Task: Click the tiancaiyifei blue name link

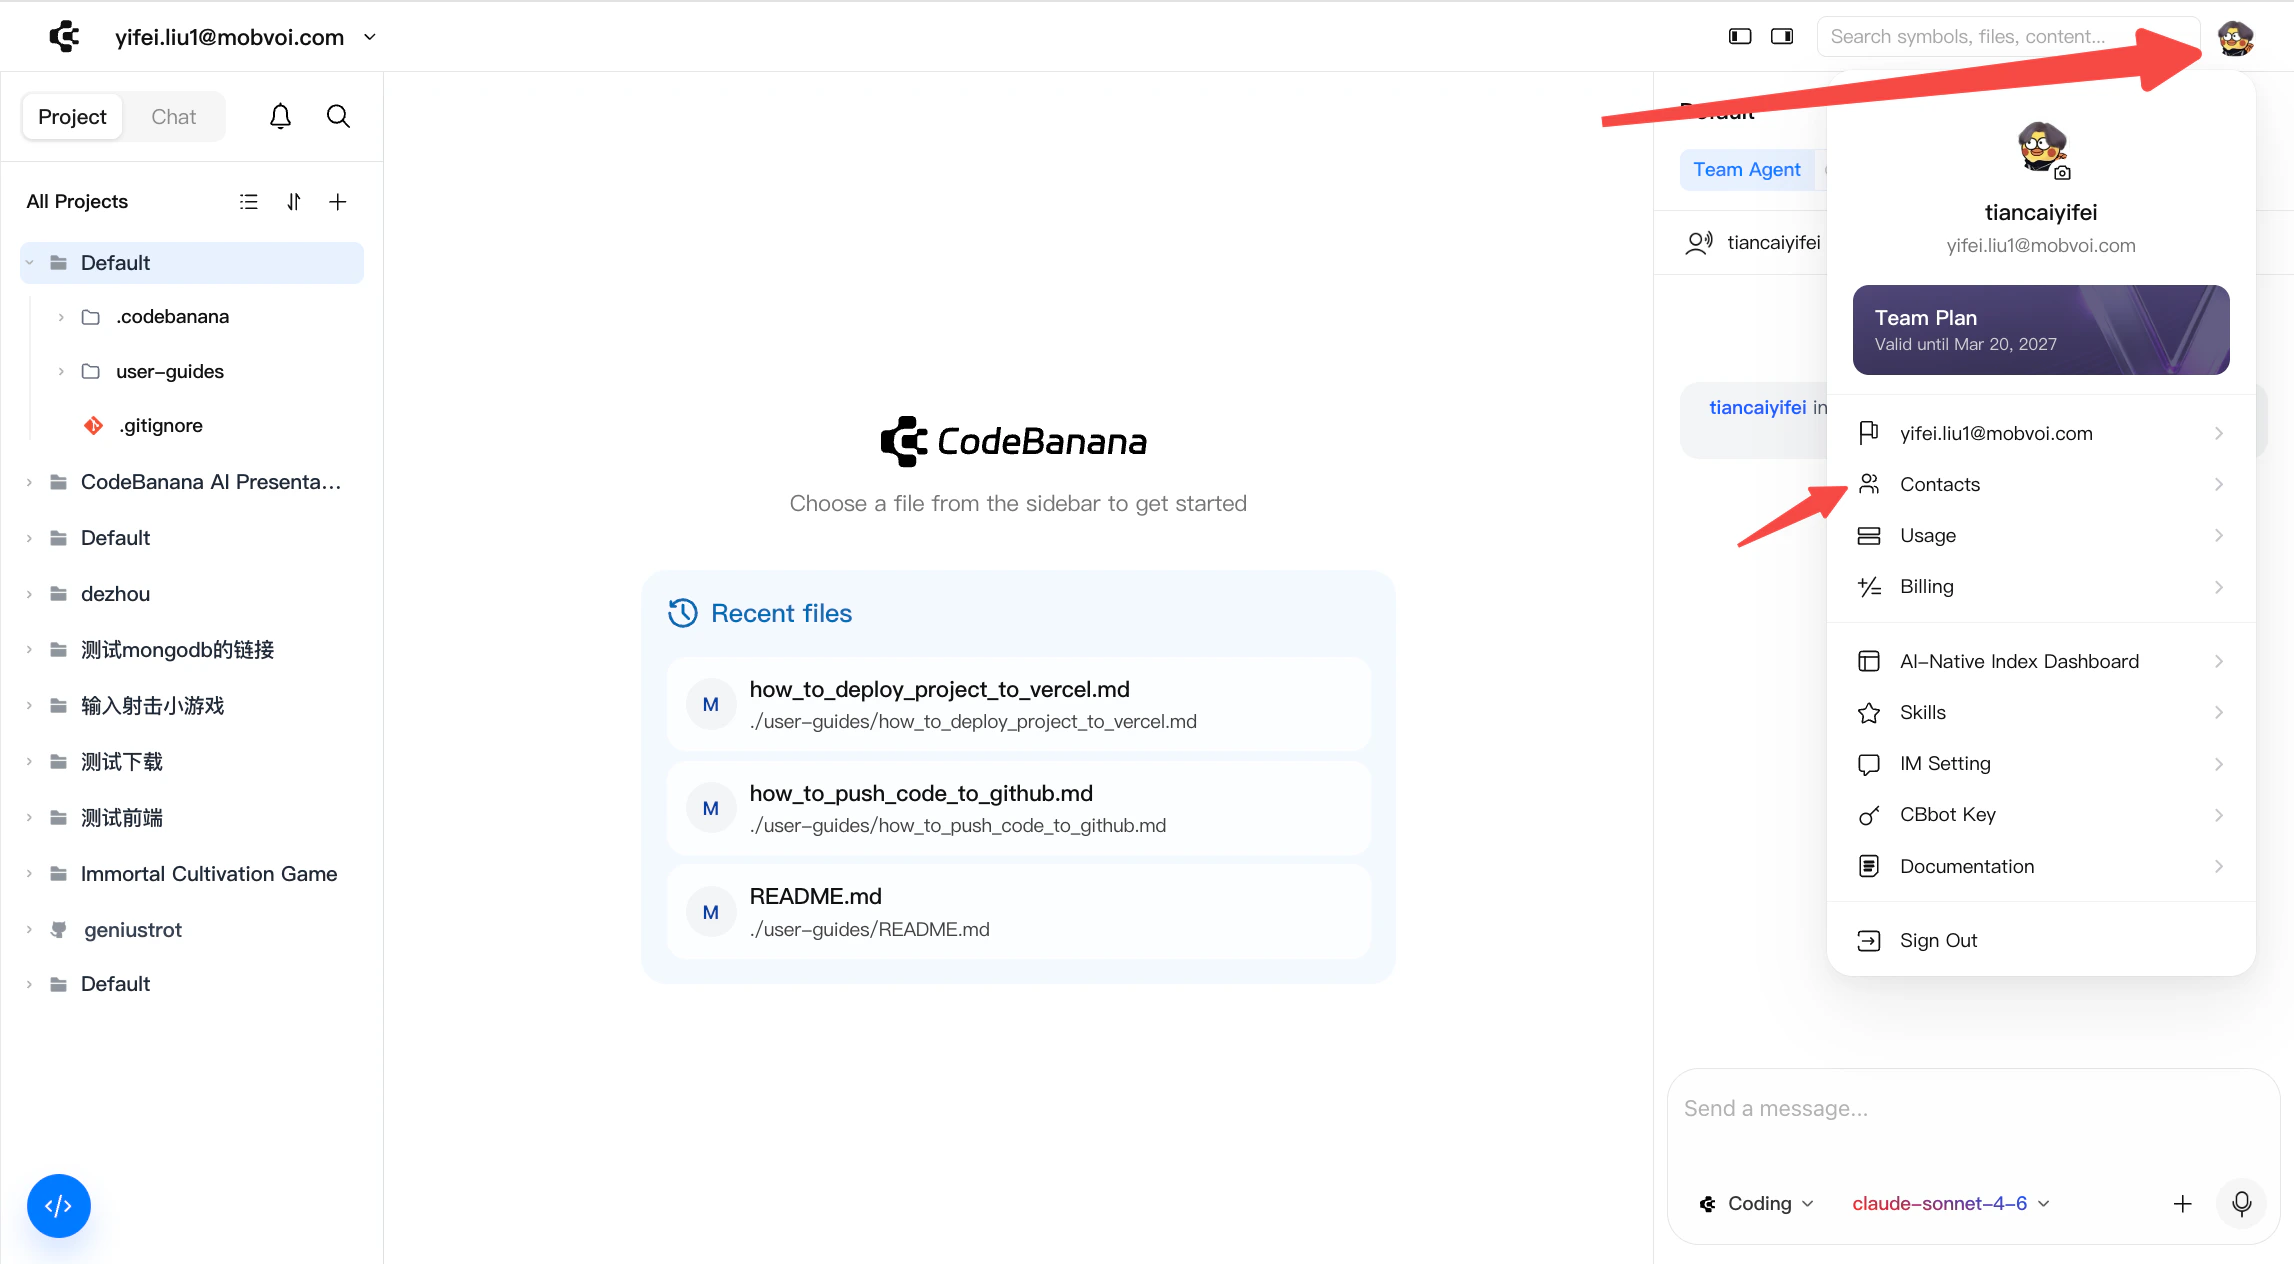Action: tap(1757, 408)
